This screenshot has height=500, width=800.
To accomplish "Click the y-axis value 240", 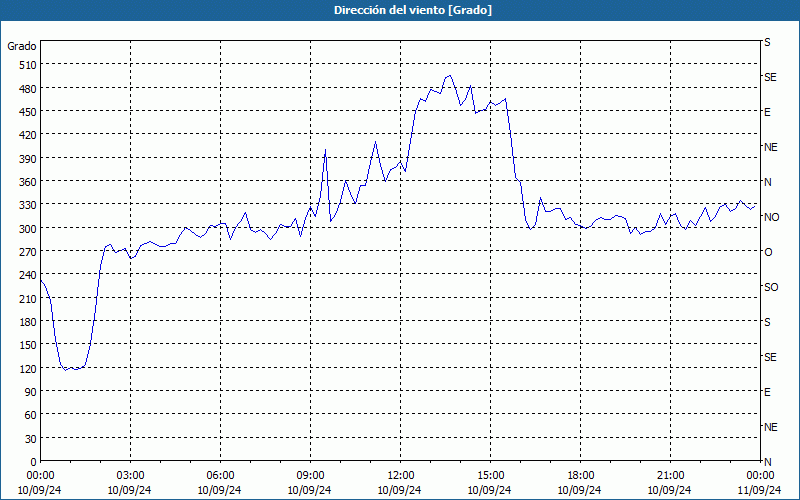I will (x=29, y=275).
